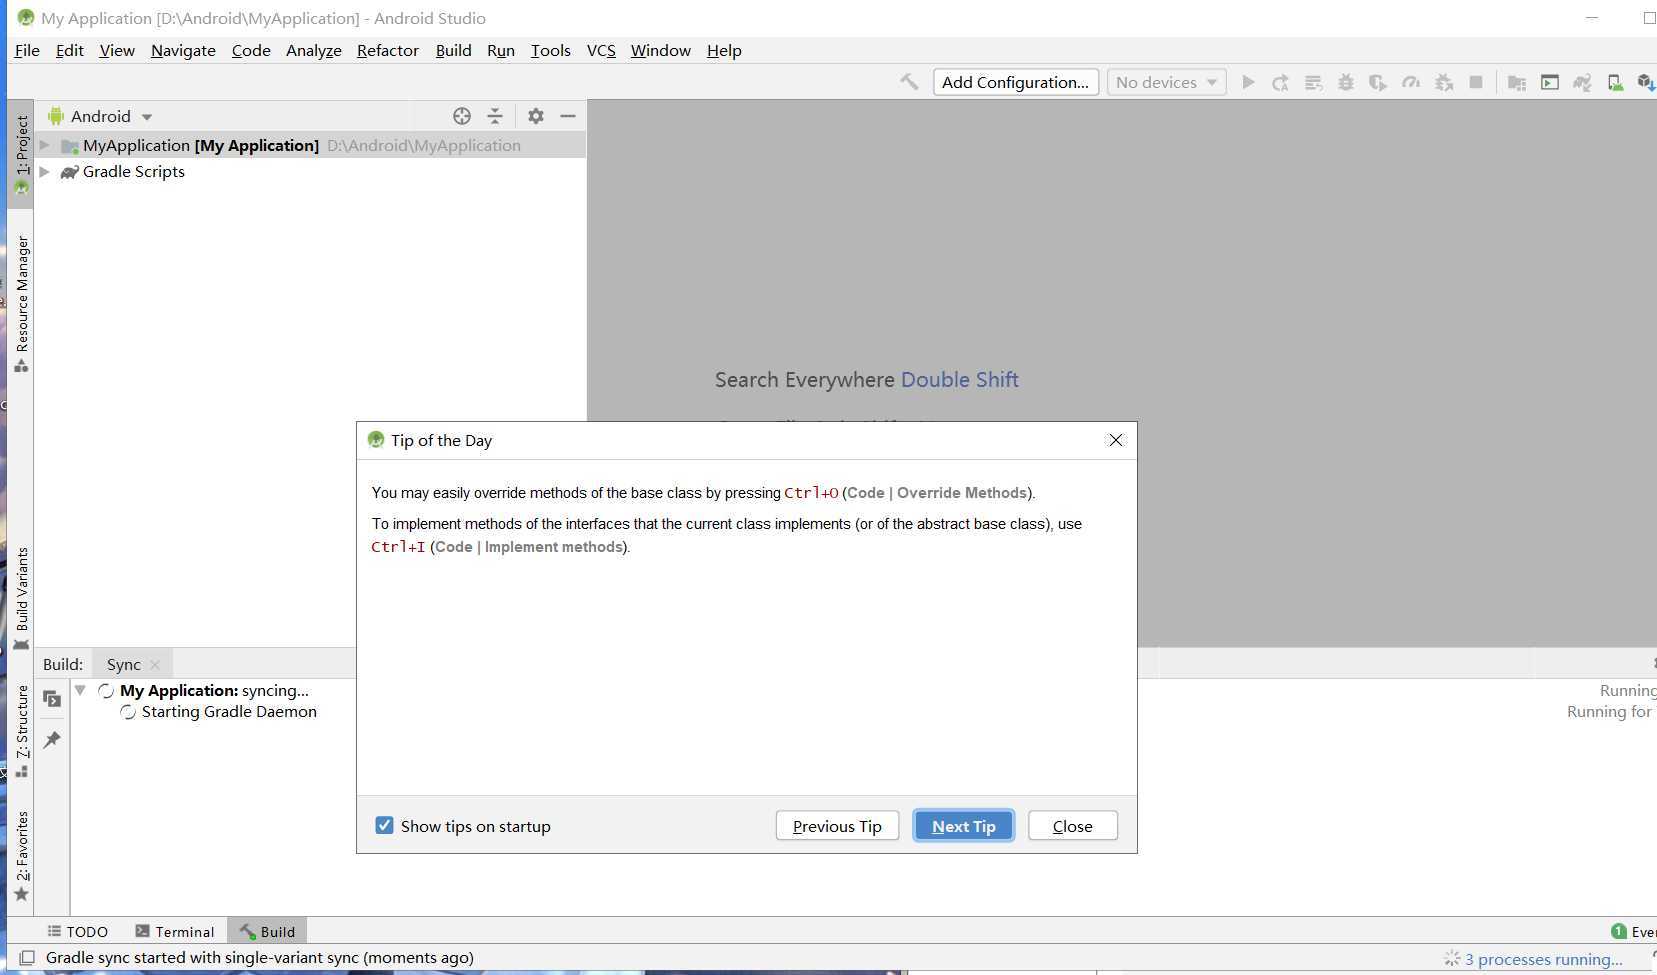Viewport: 1657px width, 975px height.
Task: Click Gradle sync started status message
Action: (260, 958)
